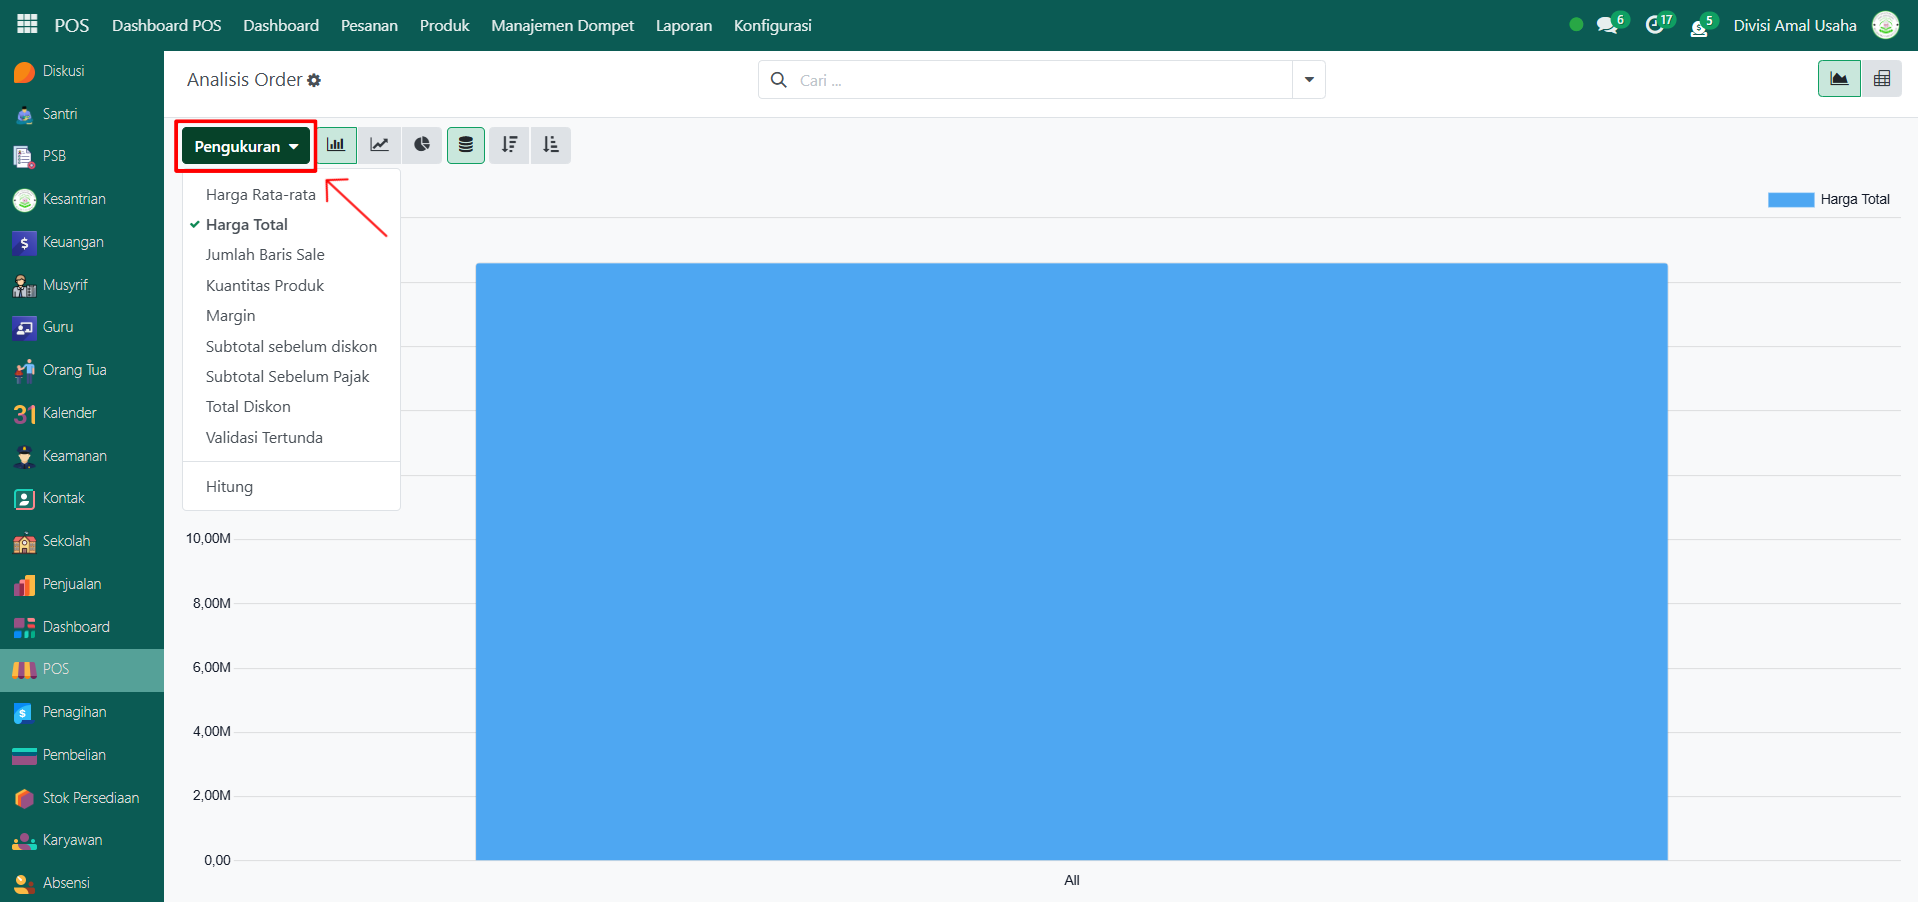Switch to bar chart view
1918x902 pixels.
click(336, 145)
